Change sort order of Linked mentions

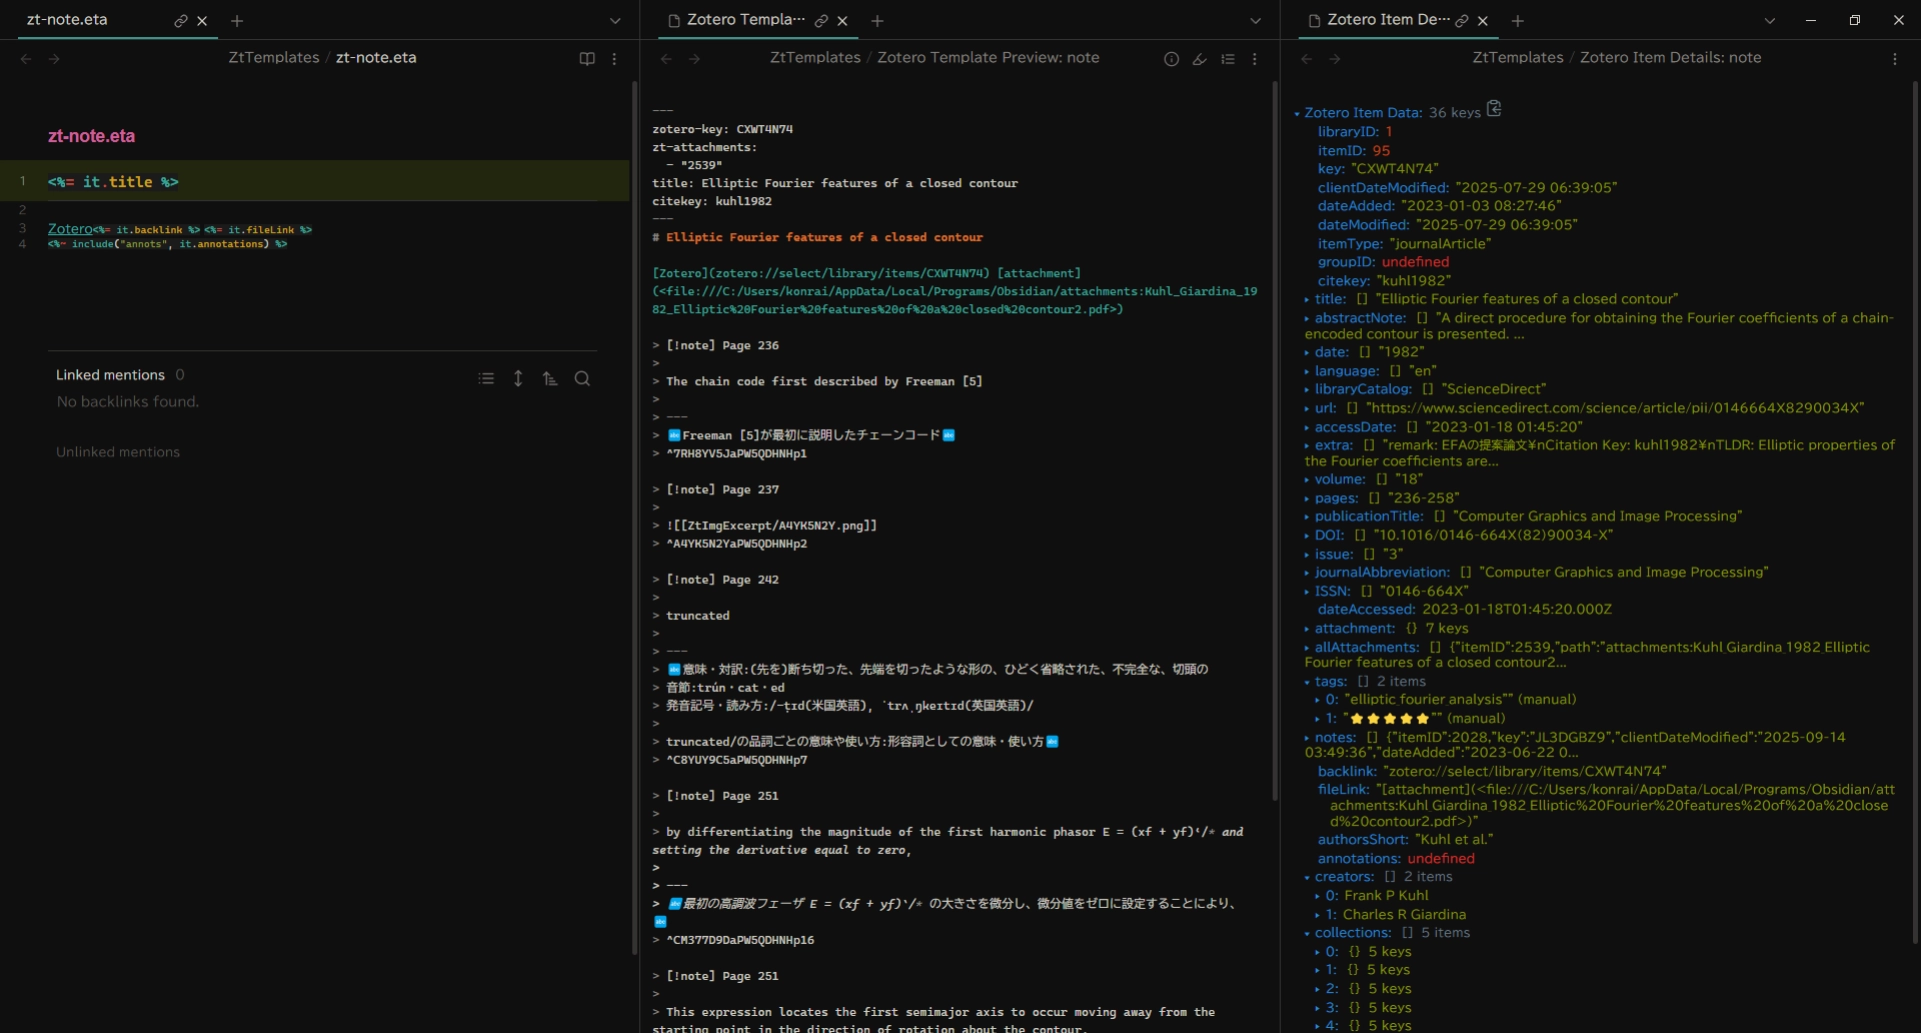pos(550,379)
